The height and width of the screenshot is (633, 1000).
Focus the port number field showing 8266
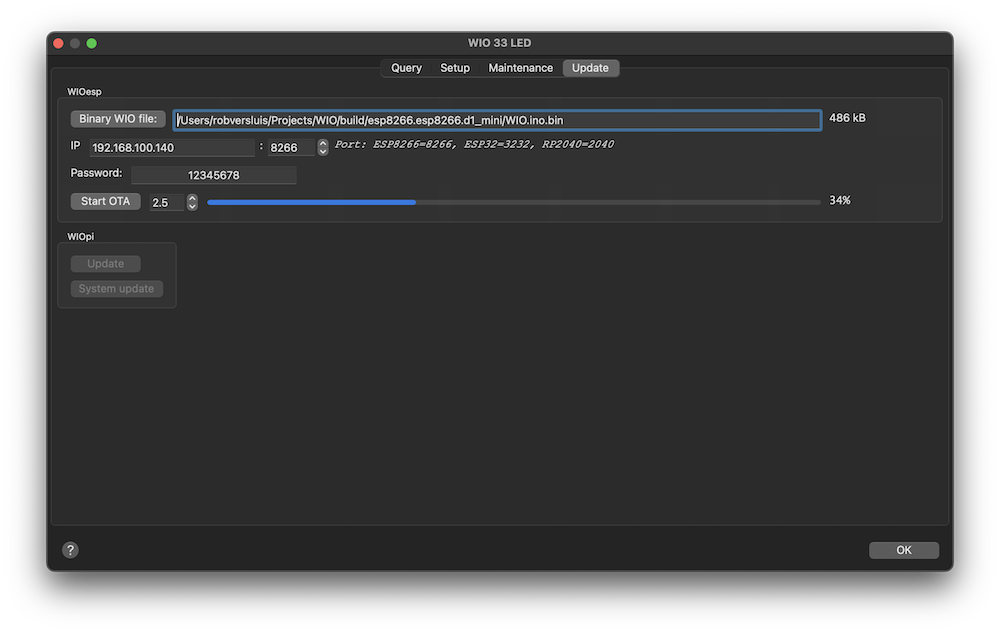290,147
